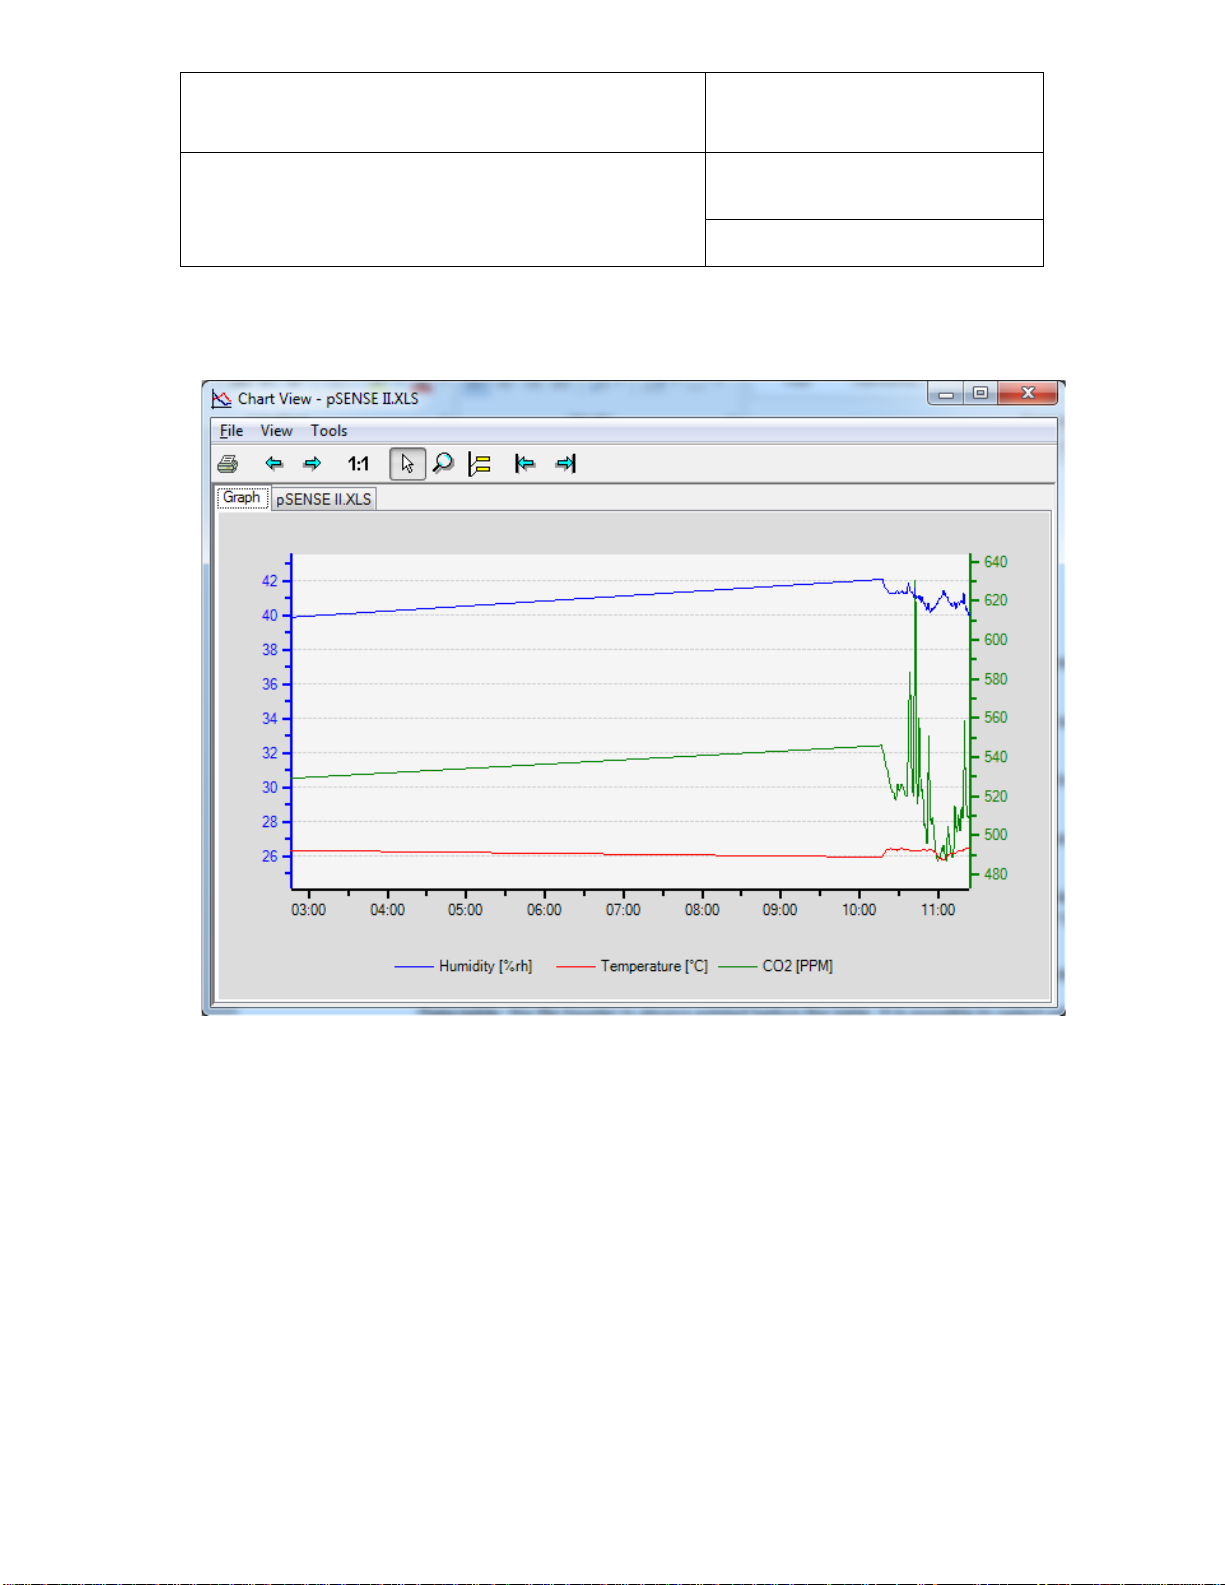
Task: Click the Chart View window title icon
Action: (x=222, y=399)
